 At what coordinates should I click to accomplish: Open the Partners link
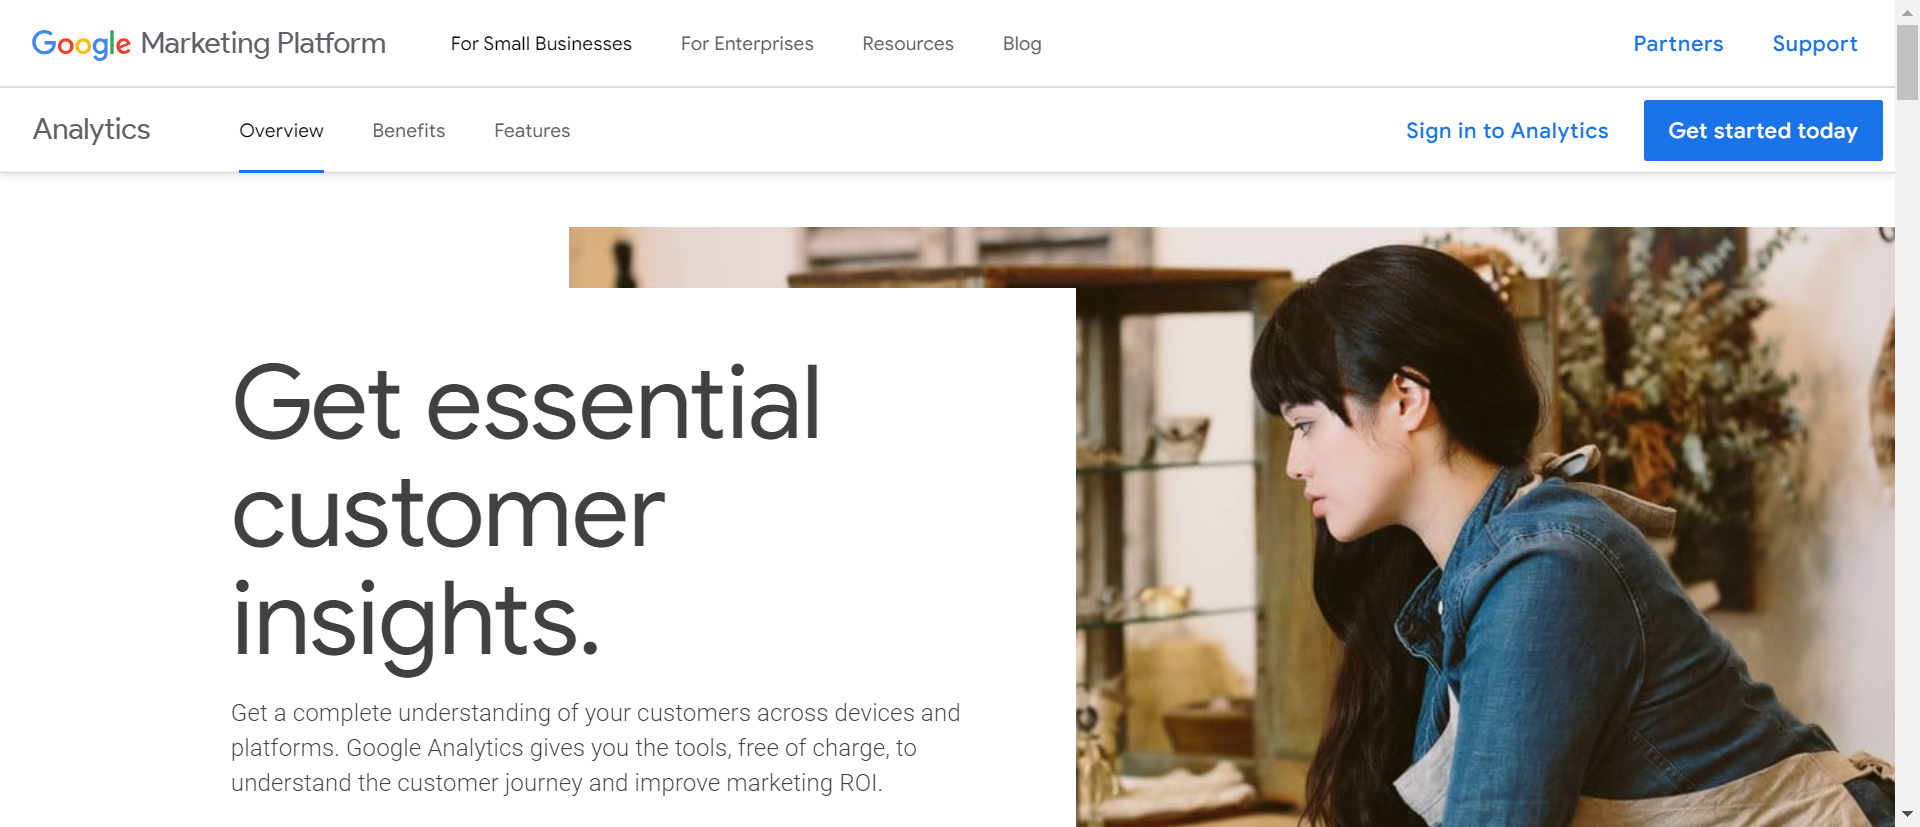coord(1678,44)
